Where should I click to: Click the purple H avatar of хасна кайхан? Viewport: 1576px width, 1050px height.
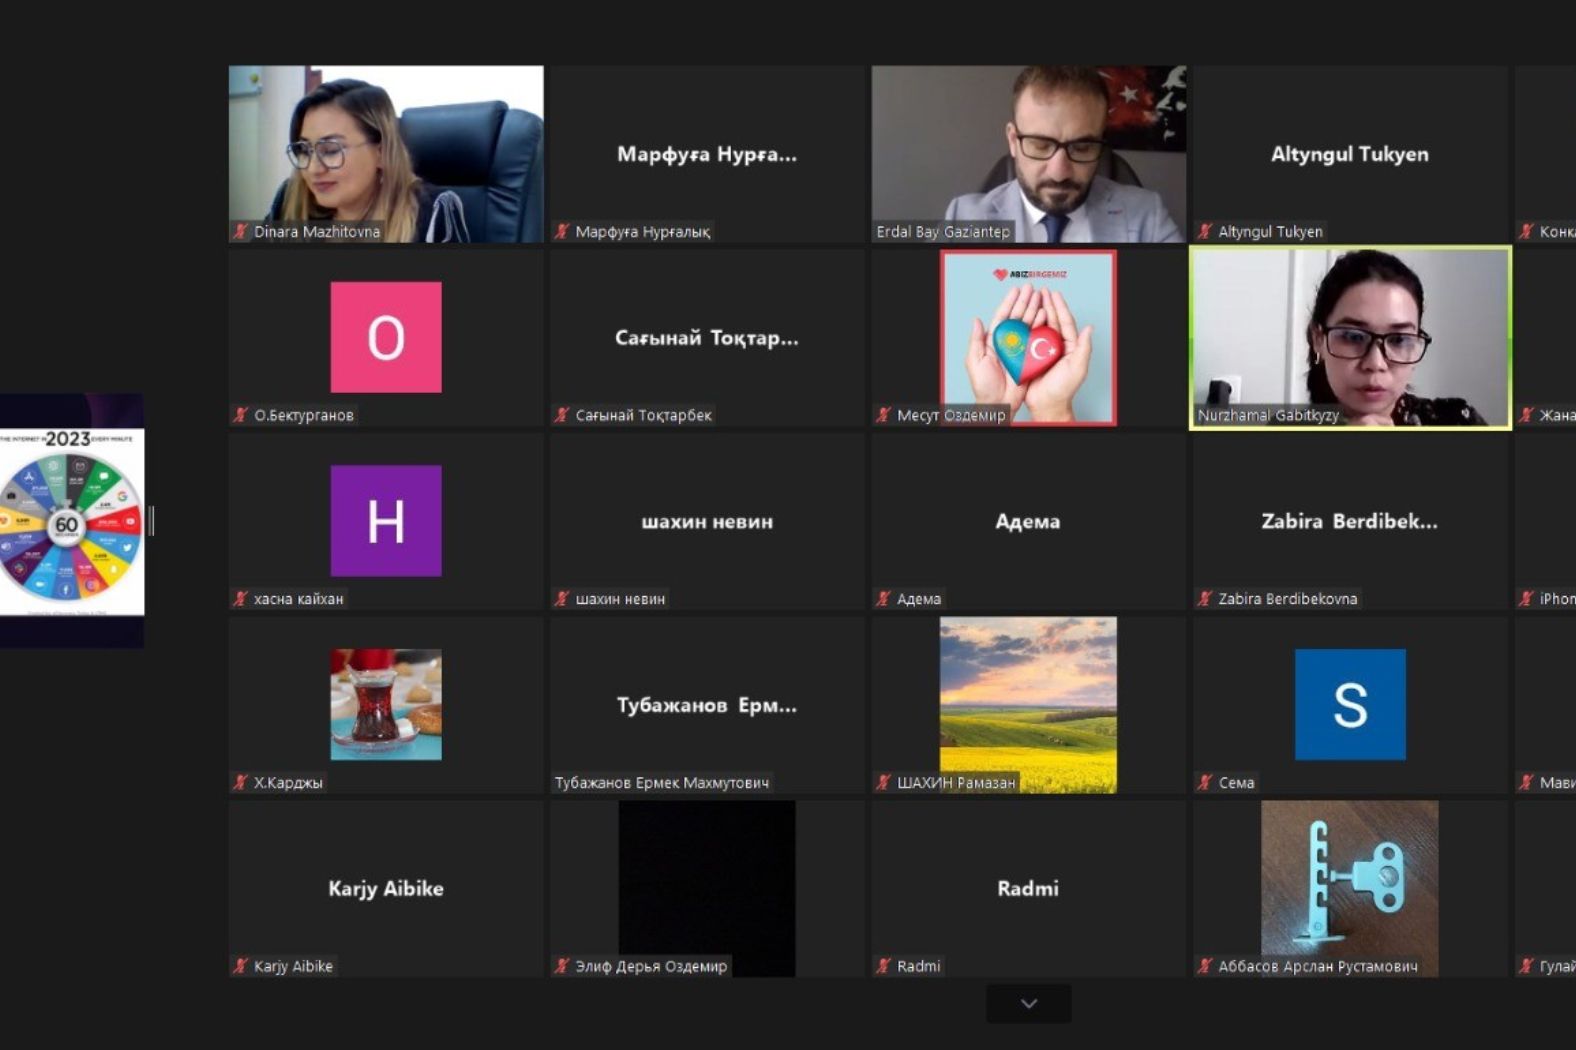(386, 521)
